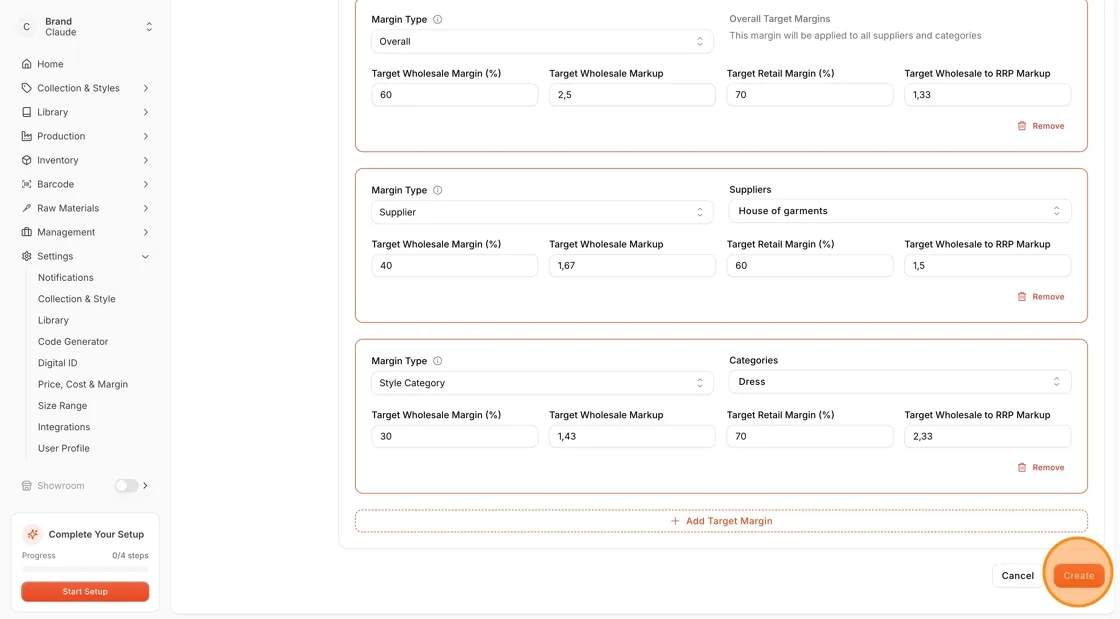Toggle the Showroom switch

pos(126,485)
